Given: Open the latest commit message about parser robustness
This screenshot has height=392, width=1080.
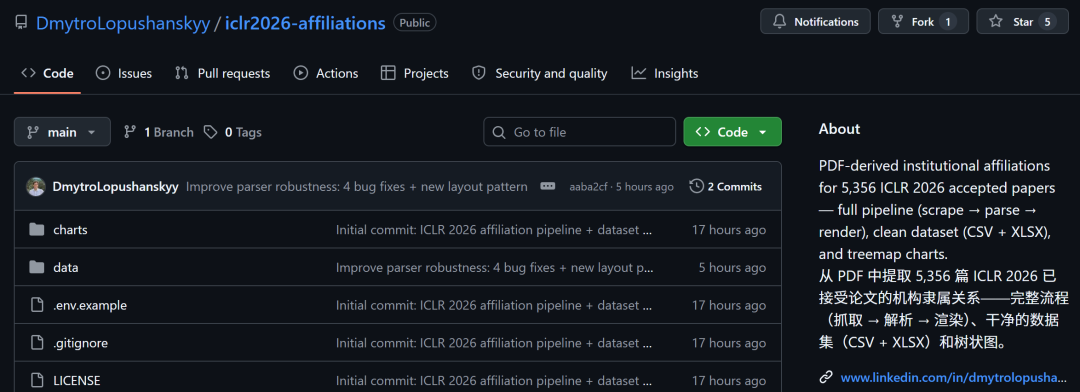Looking at the screenshot, I should point(357,187).
